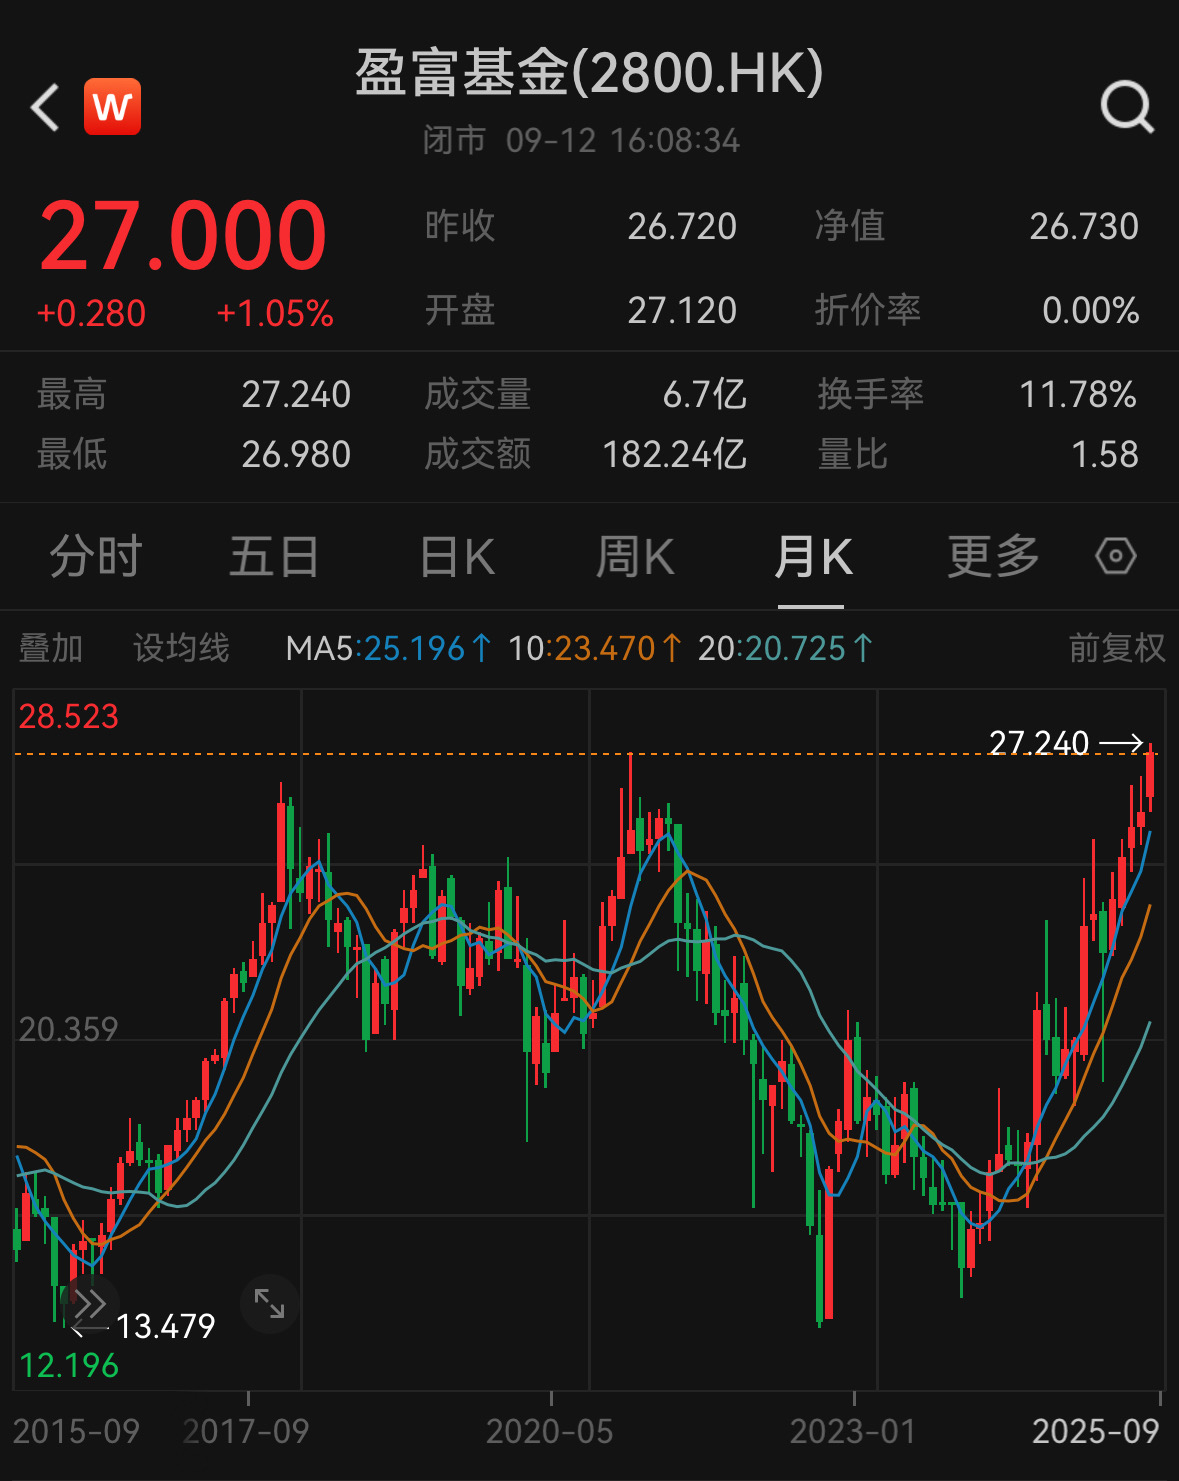Screen dimensions: 1179x1481
Task: Tap the chart high label 27.240
Action: [x=1039, y=743]
